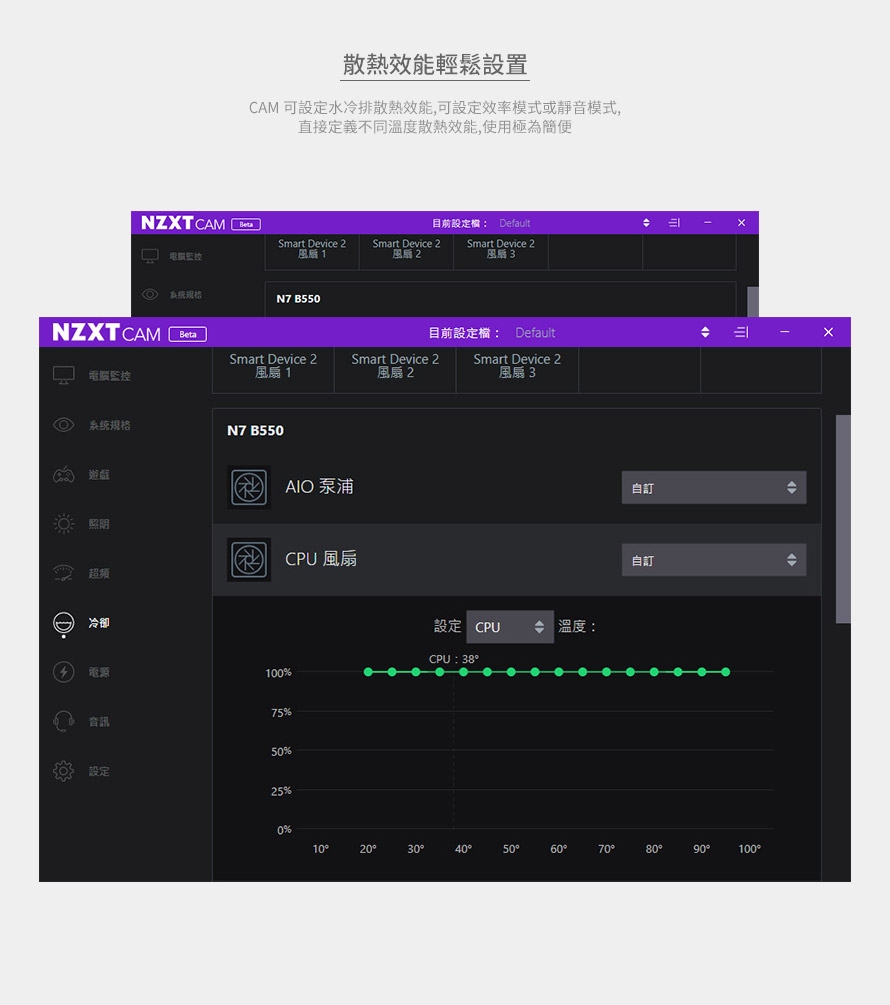The width and height of the screenshot is (890, 1005).
Task: Click the fan icon beside AIO 泵浦
Action: pos(249,487)
